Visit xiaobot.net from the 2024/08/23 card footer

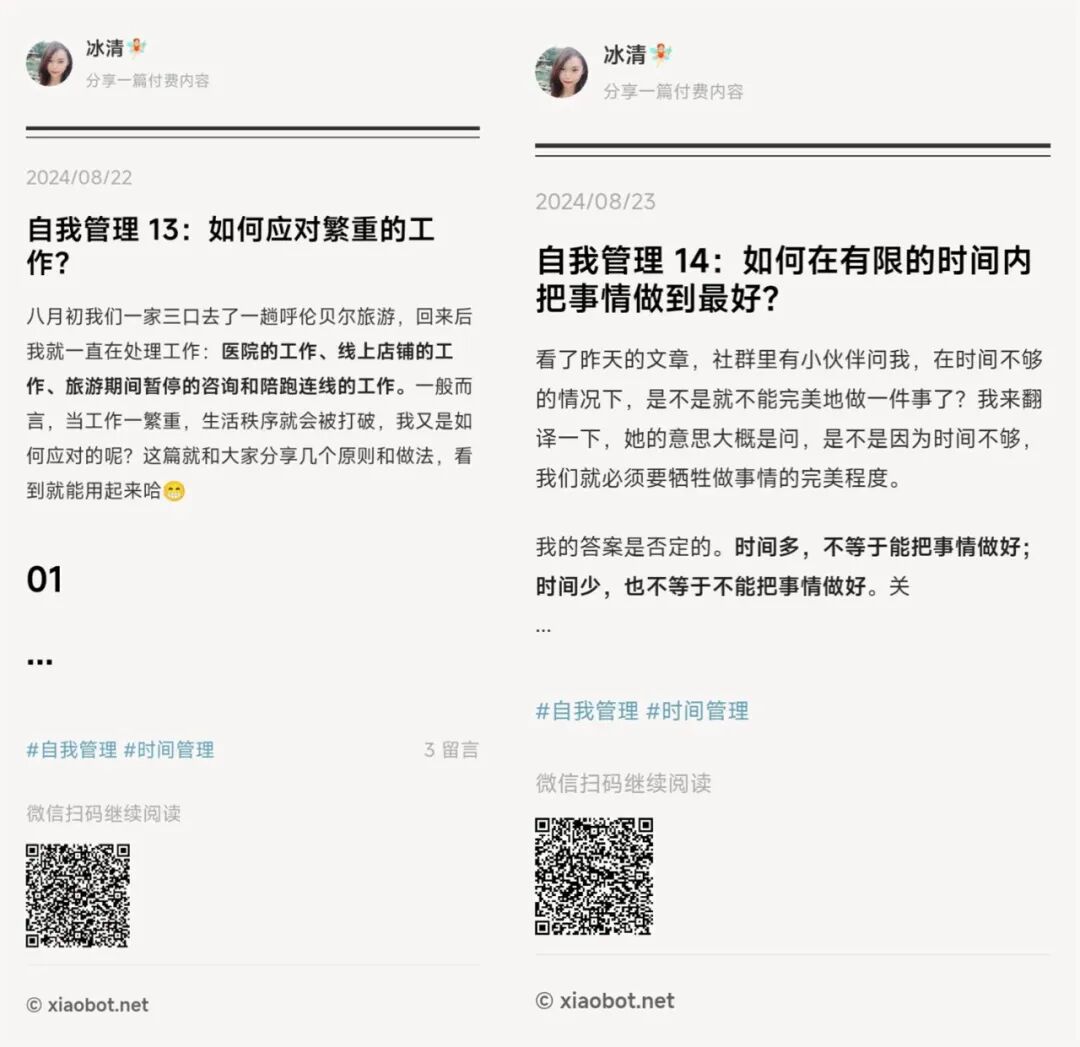[x=605, y=1001]
